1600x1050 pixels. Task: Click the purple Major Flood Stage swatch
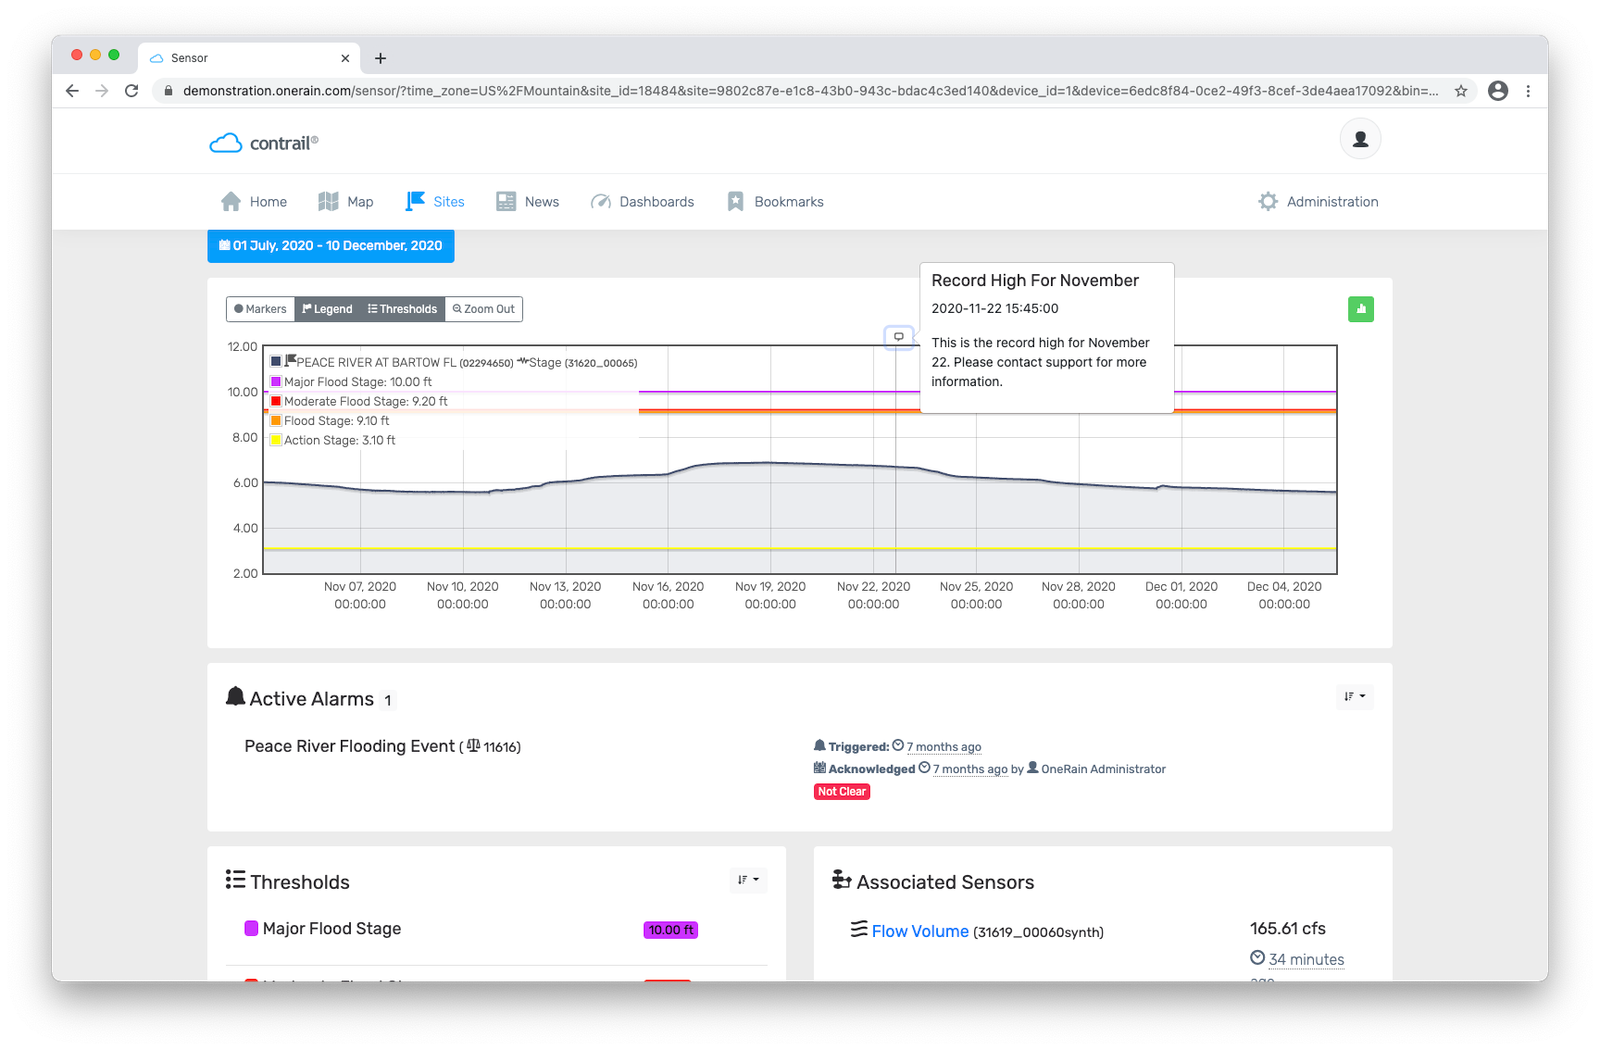[x=251, y=928]
